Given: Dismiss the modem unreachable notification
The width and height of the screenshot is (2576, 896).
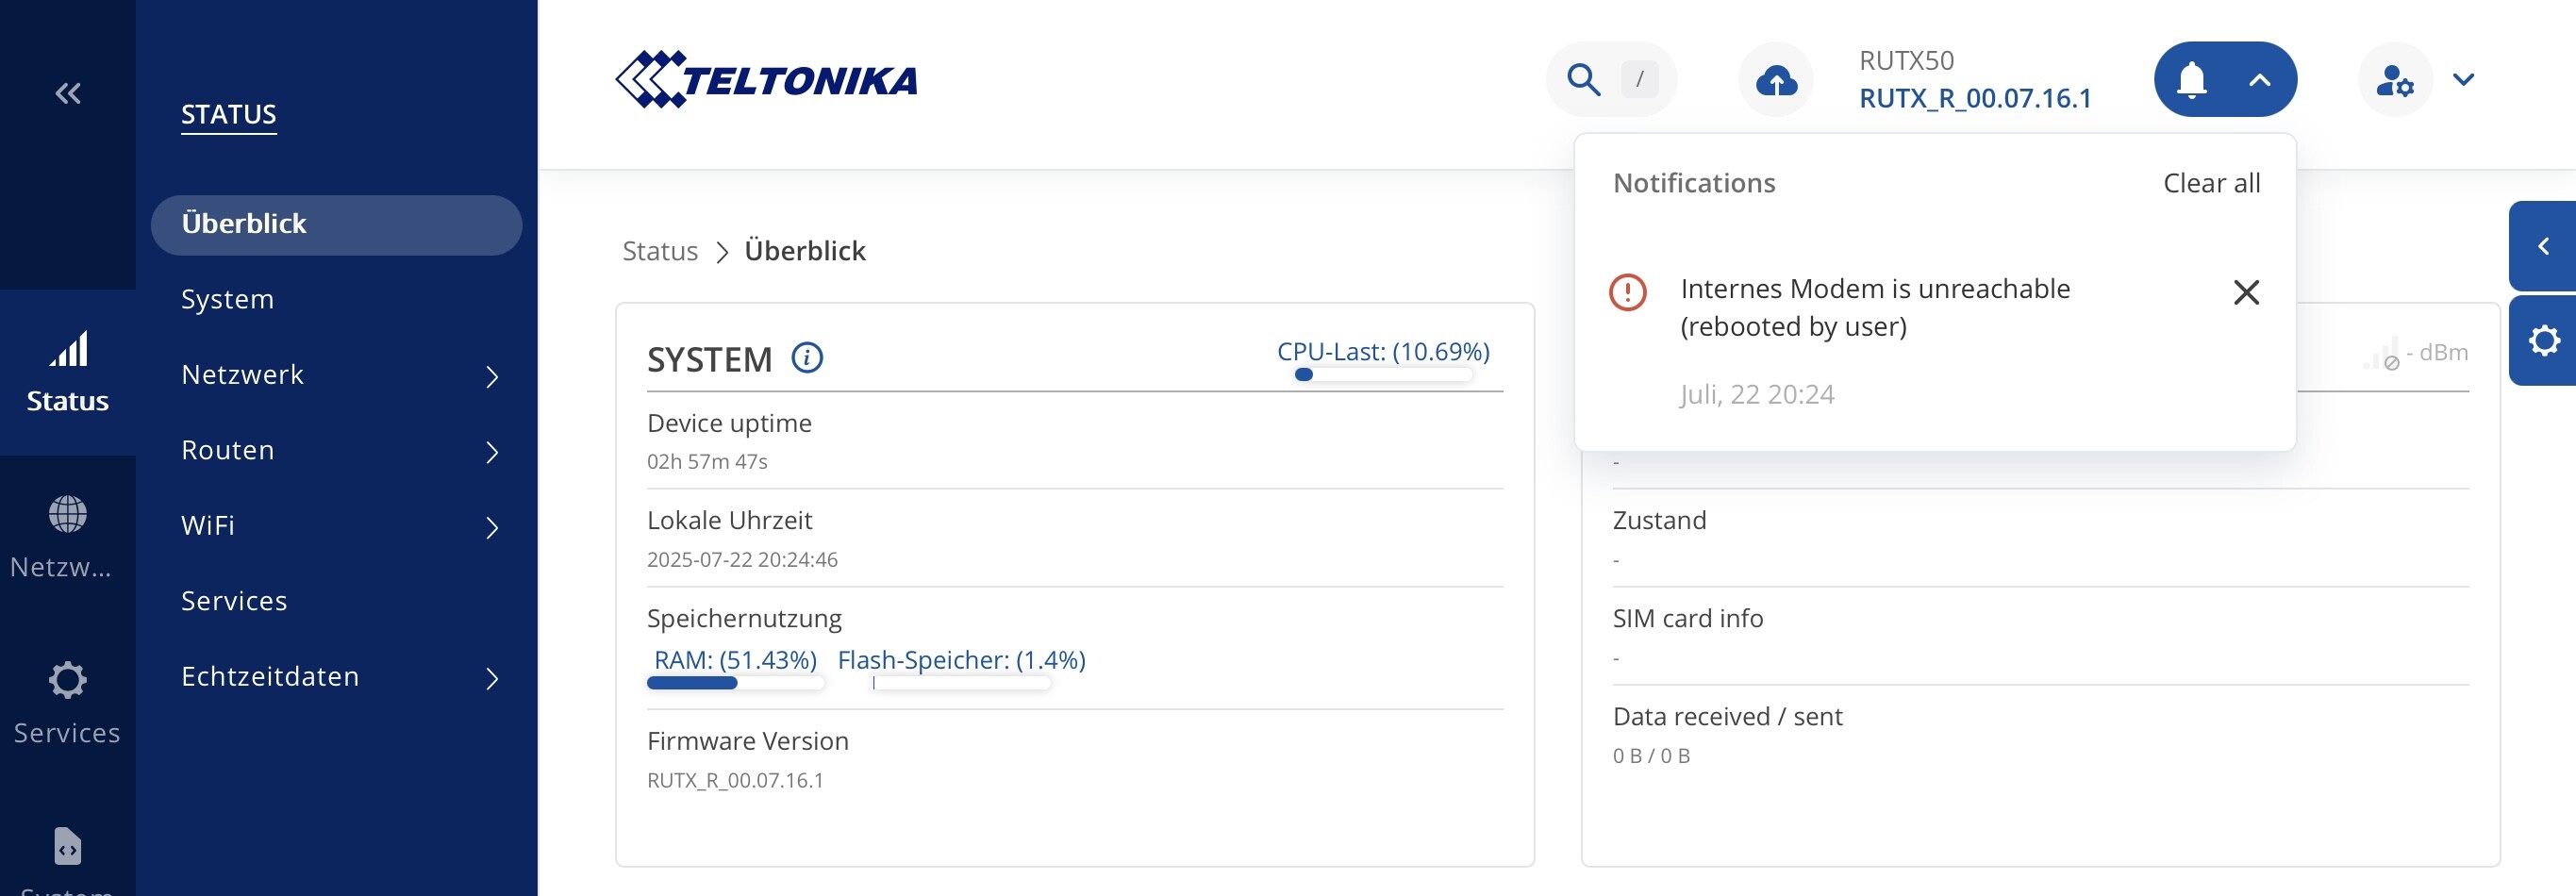Looking at the screenshot, I should [x=2246, y=292].
